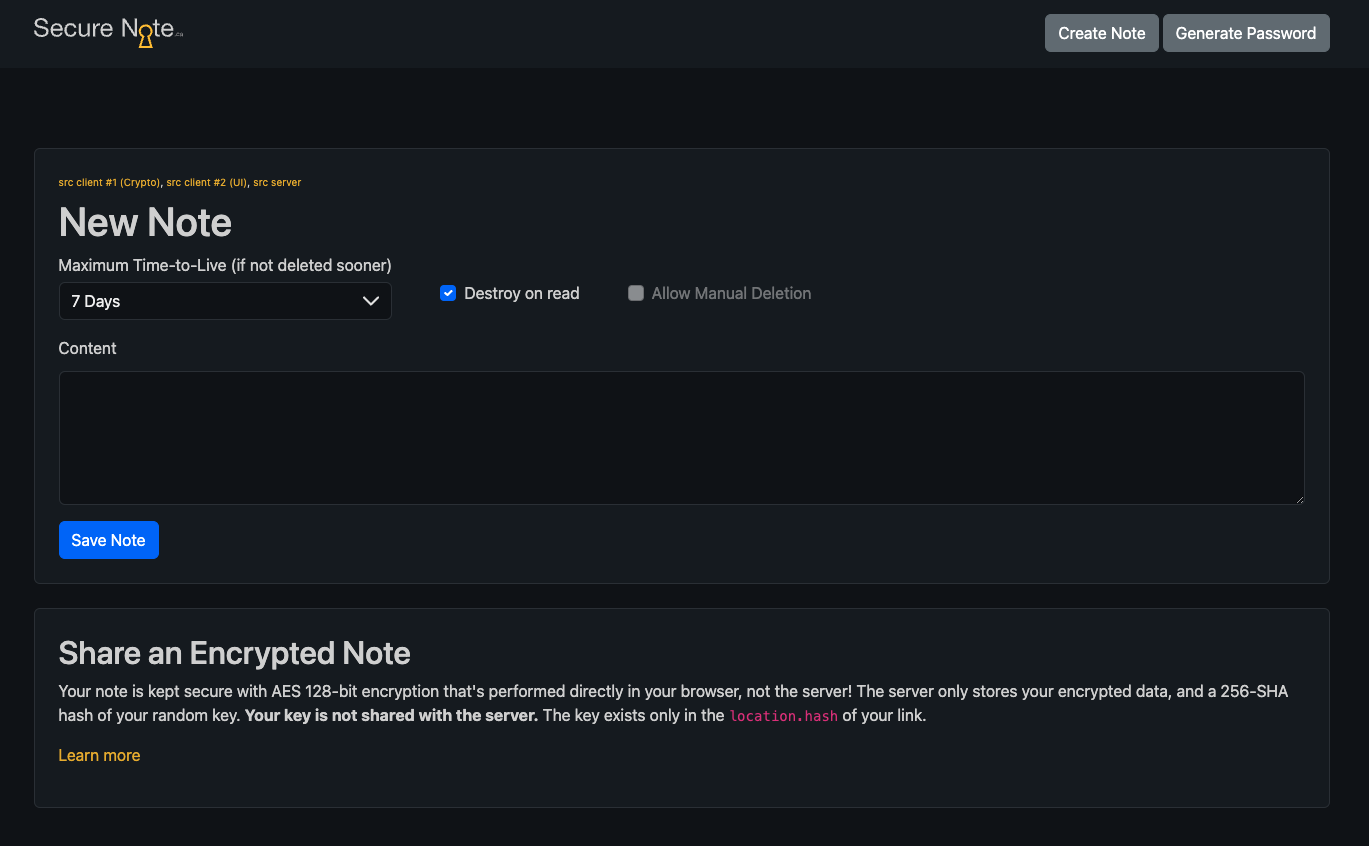This screenshot has width=1369, height=846.
Task: Click the 7 Days selected value
Action: (x=95, y=301)
